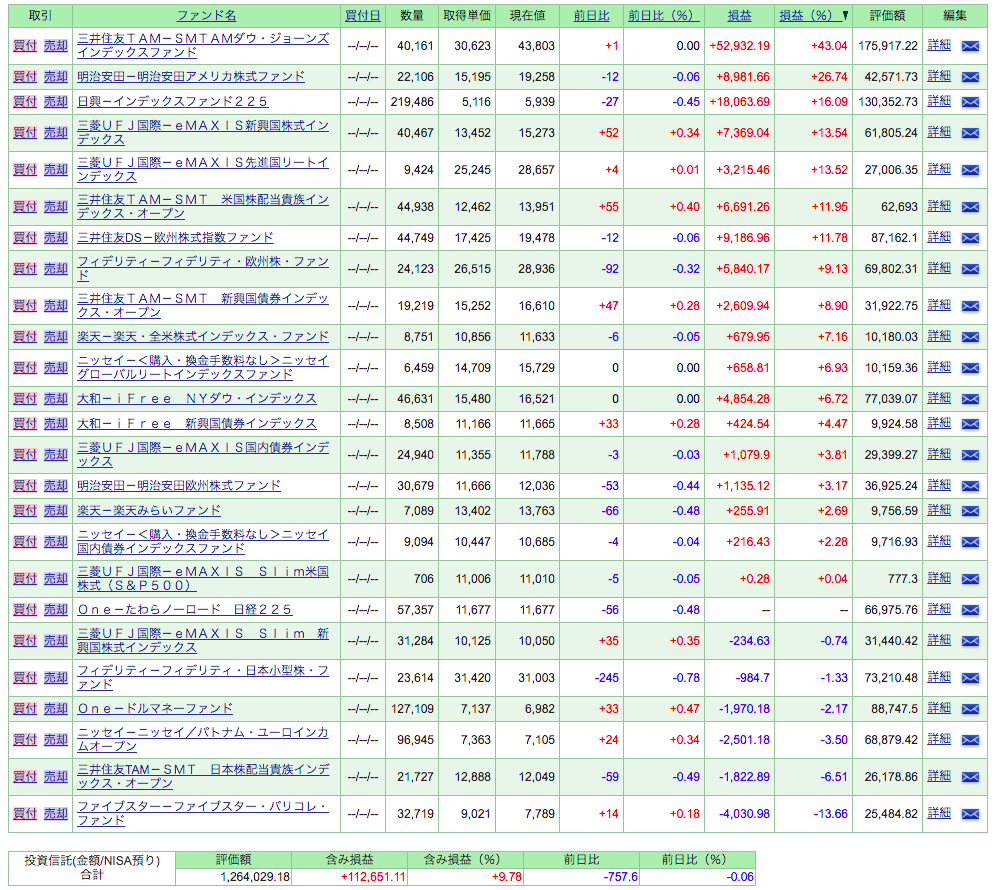The image size is (997, 890).
Task: Click 売却 for 楽天みらいファンド
Action: [55, 511]
